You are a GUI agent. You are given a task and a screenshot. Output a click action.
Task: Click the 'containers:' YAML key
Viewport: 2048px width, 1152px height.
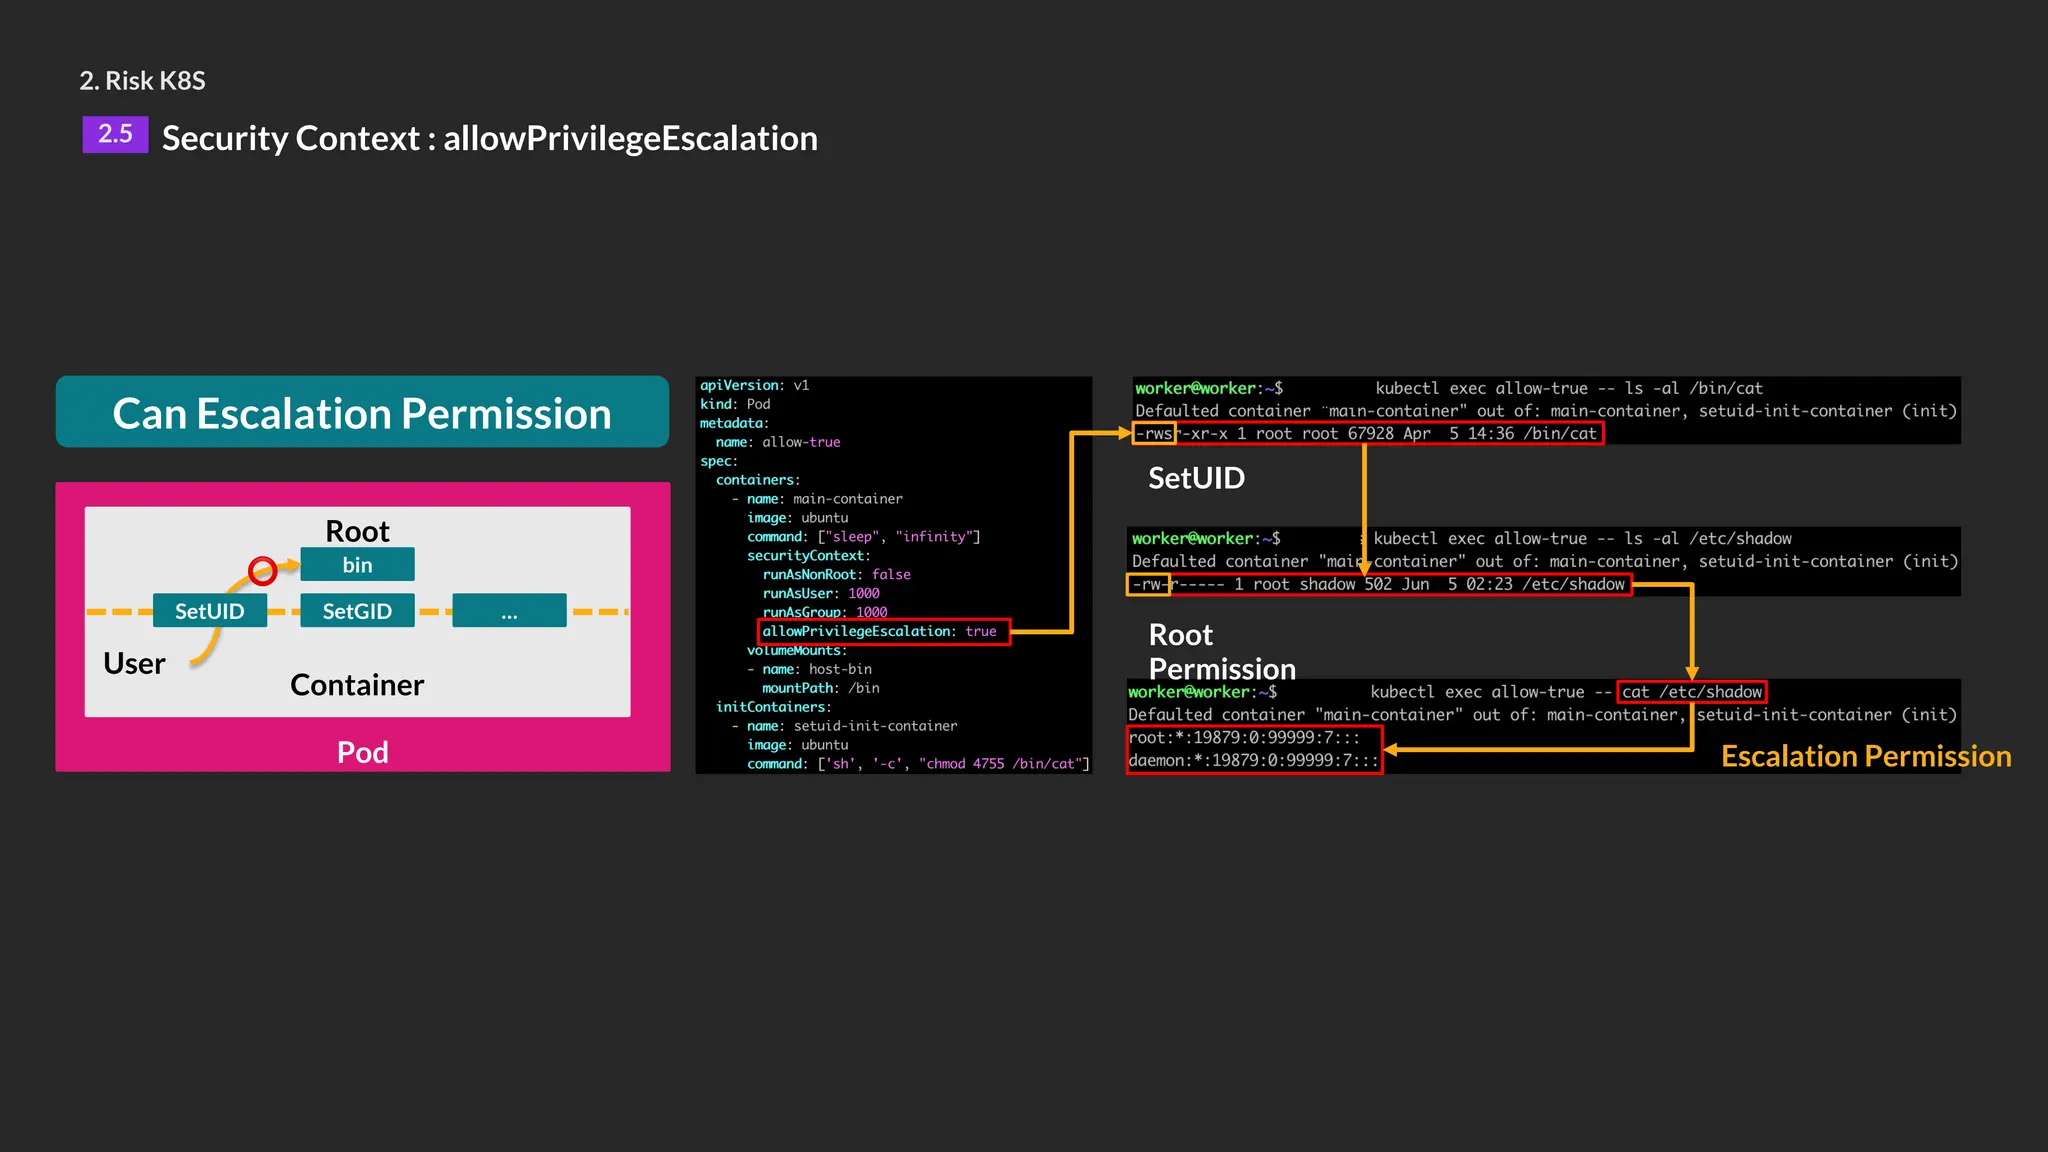[758, 480]
